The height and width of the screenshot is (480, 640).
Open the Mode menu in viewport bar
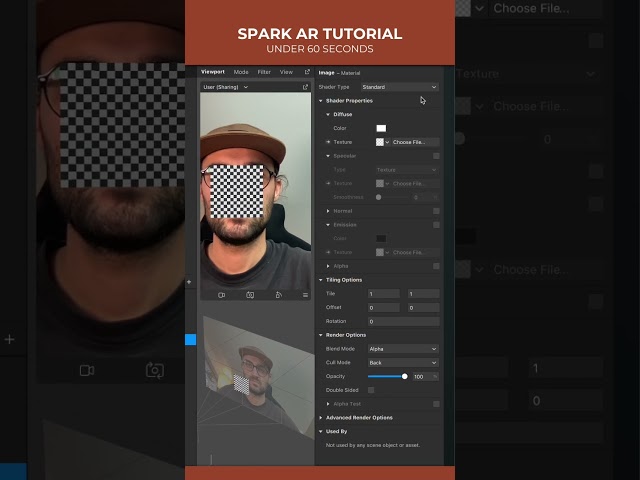pos(241,72)
